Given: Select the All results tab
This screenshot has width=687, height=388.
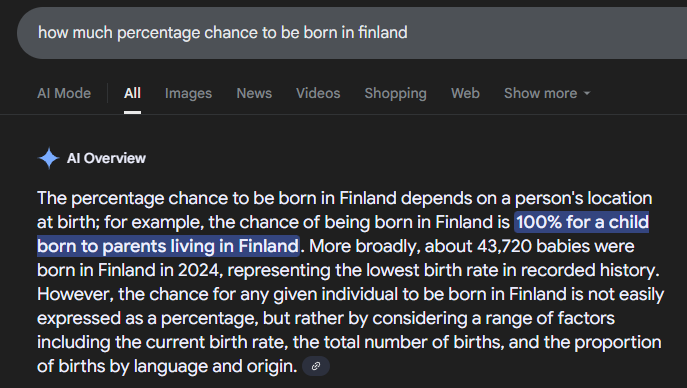Looking at the screenshot, I should (x=132, y=93).
